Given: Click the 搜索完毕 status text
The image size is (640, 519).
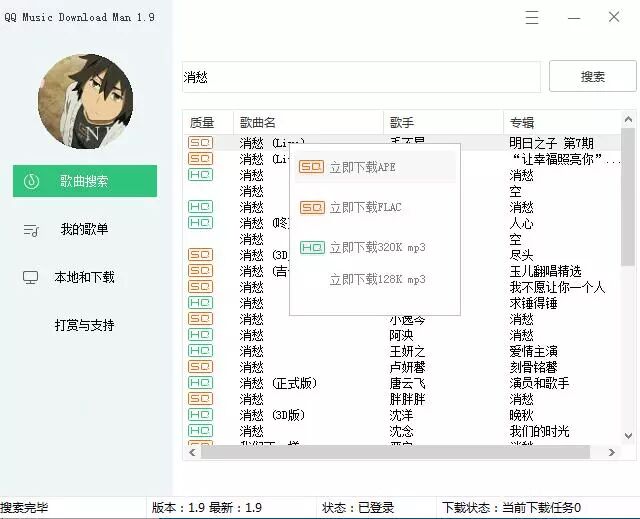Looking at the screenshot, I should [24, 508].
